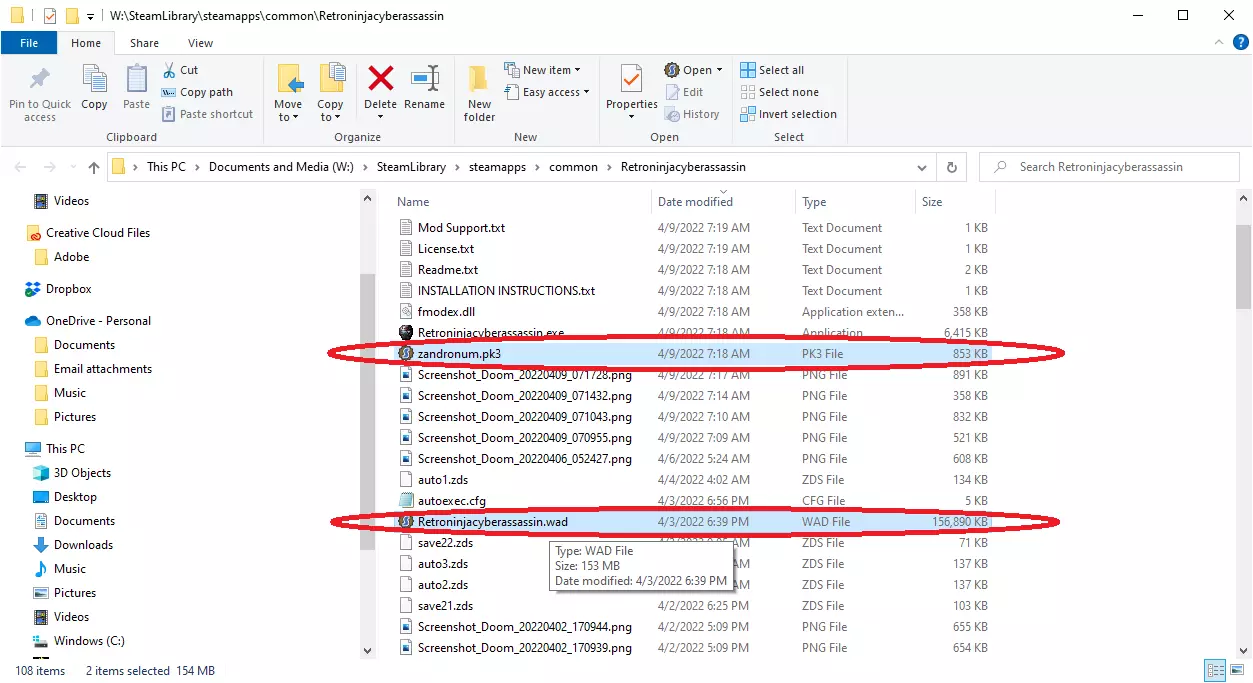Click Invert selection in ribbon
1253x683 pixels.
click(x=788, y=114)
